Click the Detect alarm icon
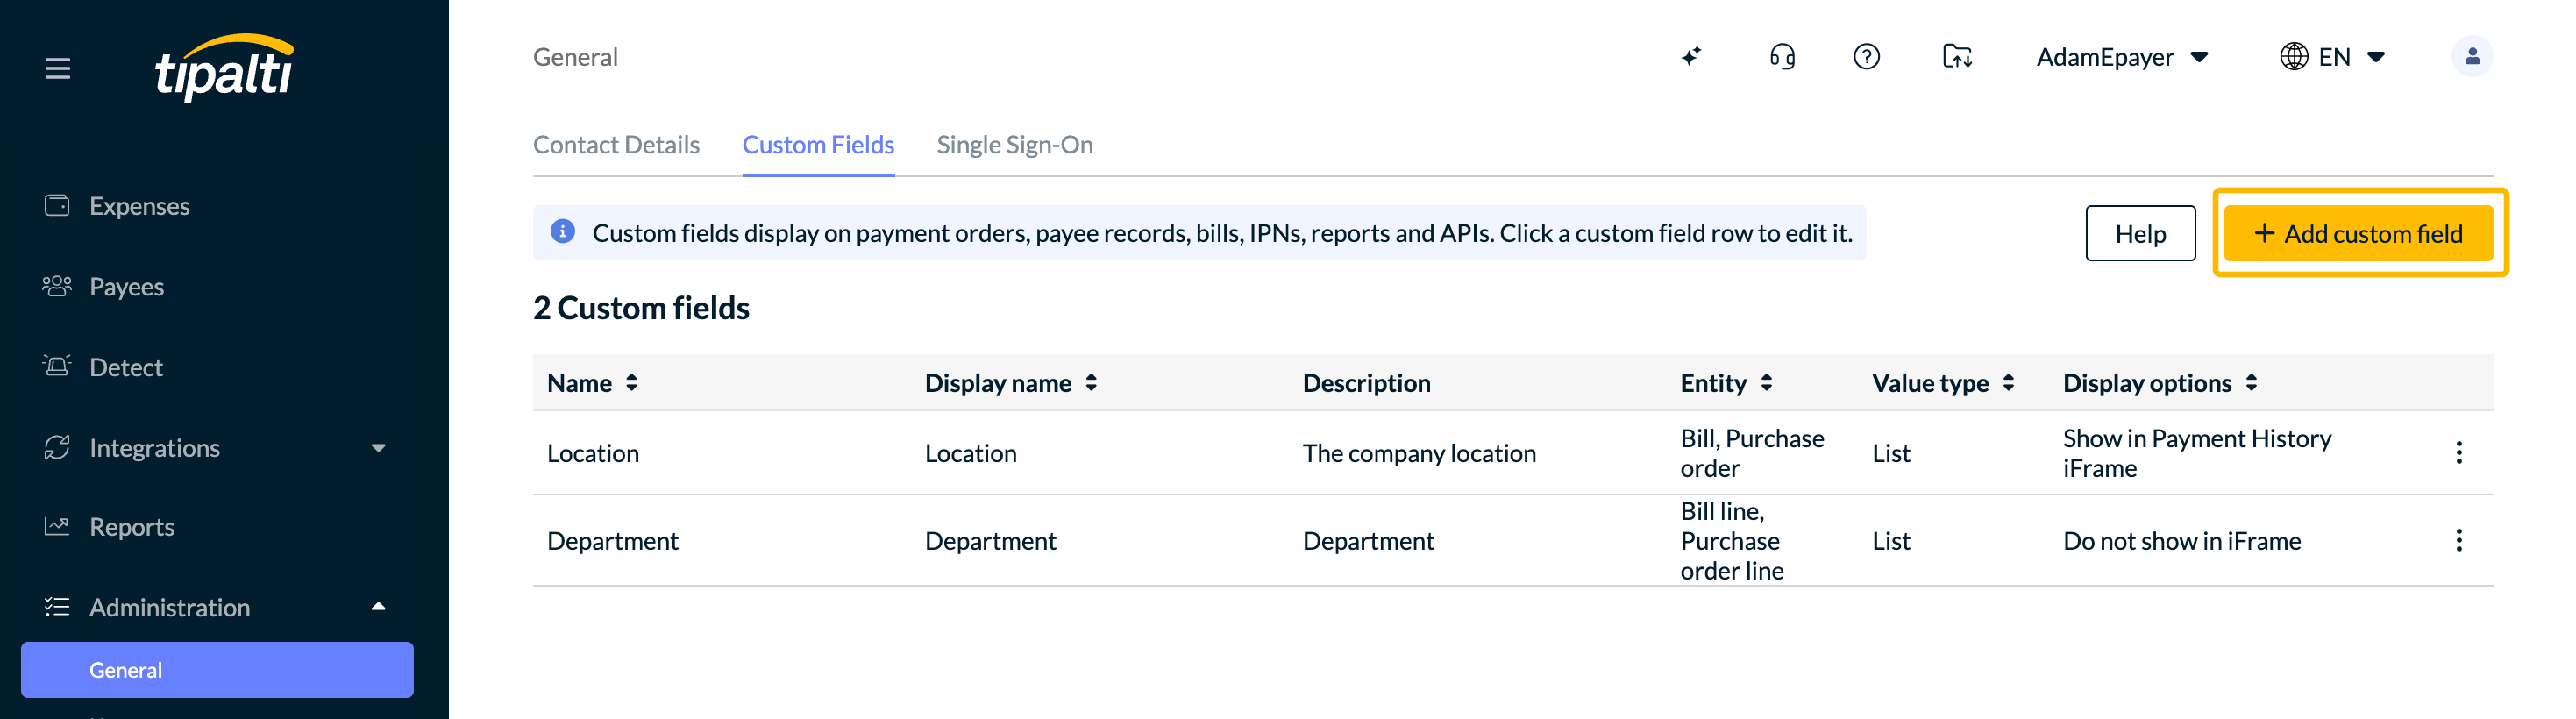This screenshot has height=719, width=2576. point(57,366)
